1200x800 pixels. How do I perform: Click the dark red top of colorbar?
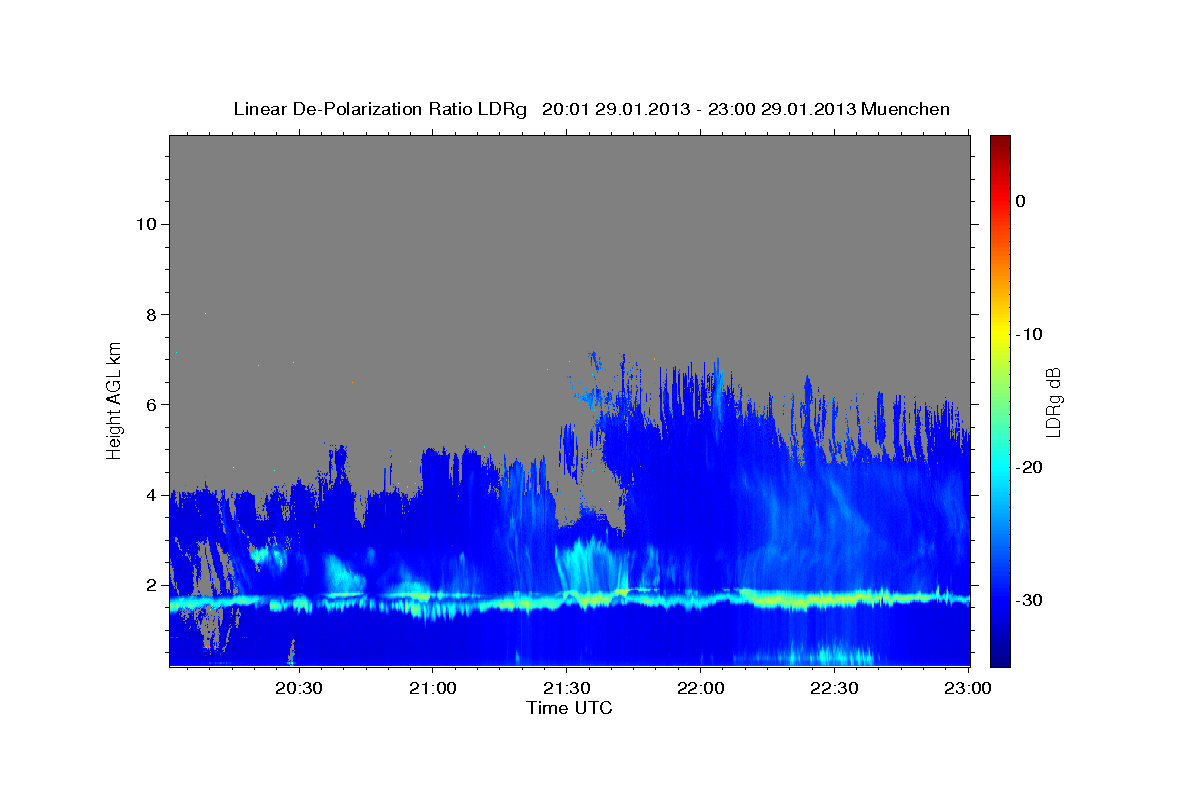pyautogui.click(x=1000, y=143)
